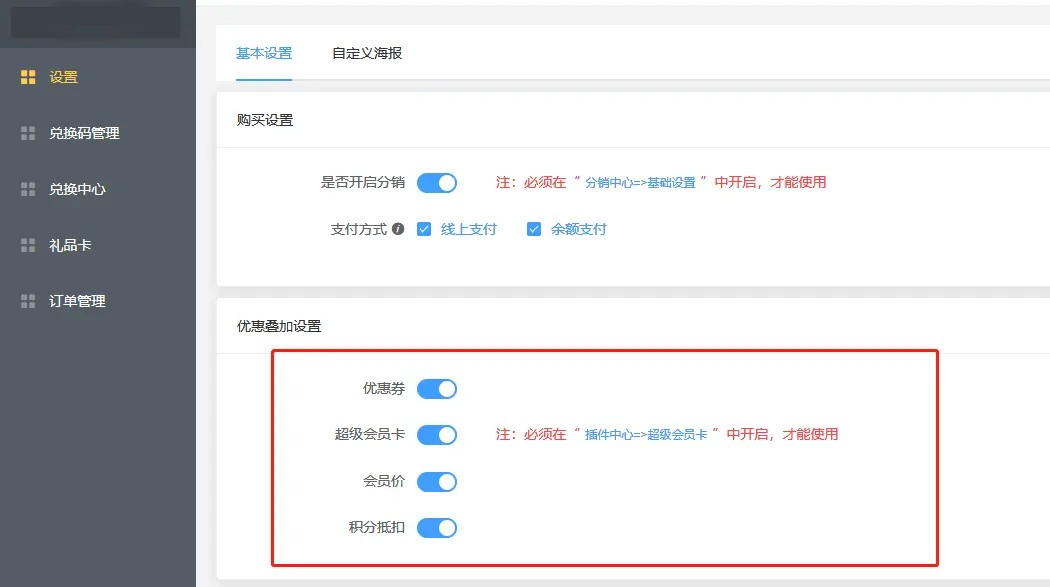Turn off the 积分抵扣 switch
Viewport: 1050px width, 587px height.
pyautogui.click(x=437, y=528)
